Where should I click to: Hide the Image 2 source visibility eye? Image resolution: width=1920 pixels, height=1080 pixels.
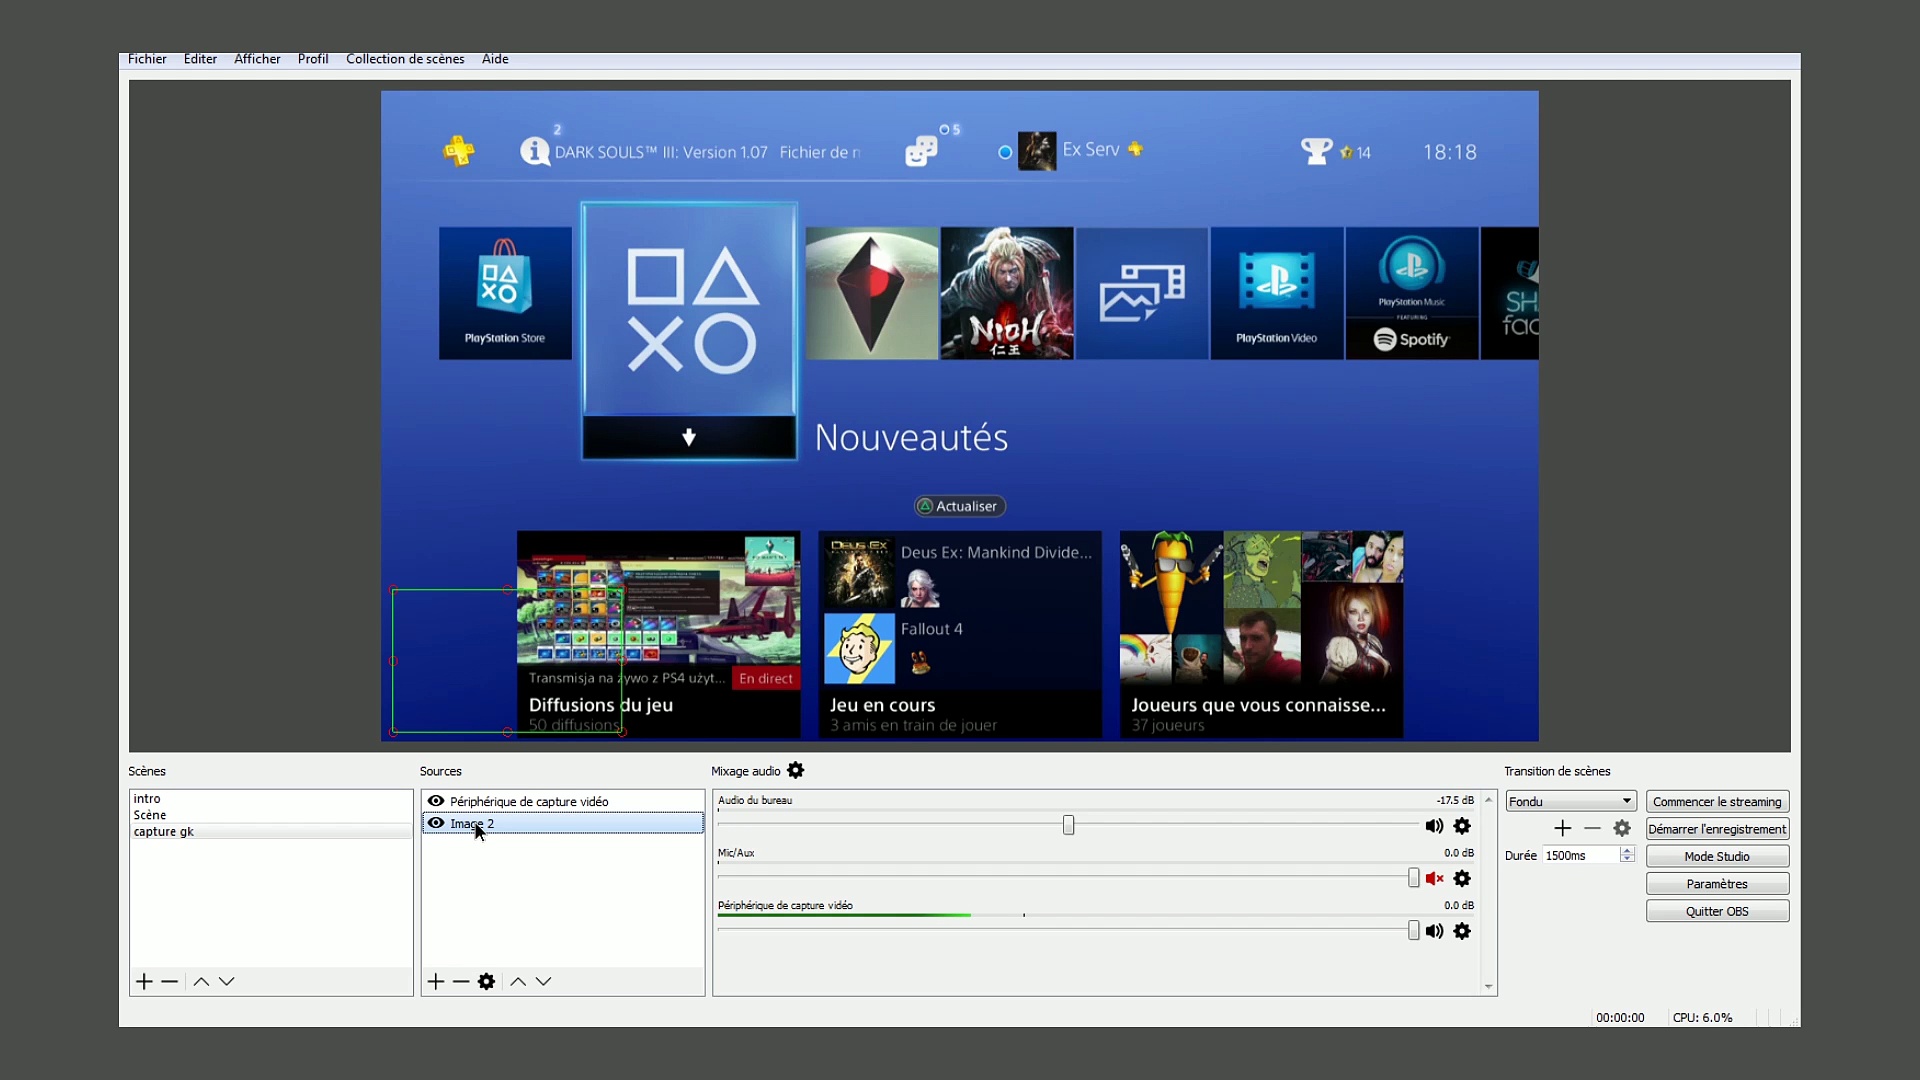(x=436, y=823)
